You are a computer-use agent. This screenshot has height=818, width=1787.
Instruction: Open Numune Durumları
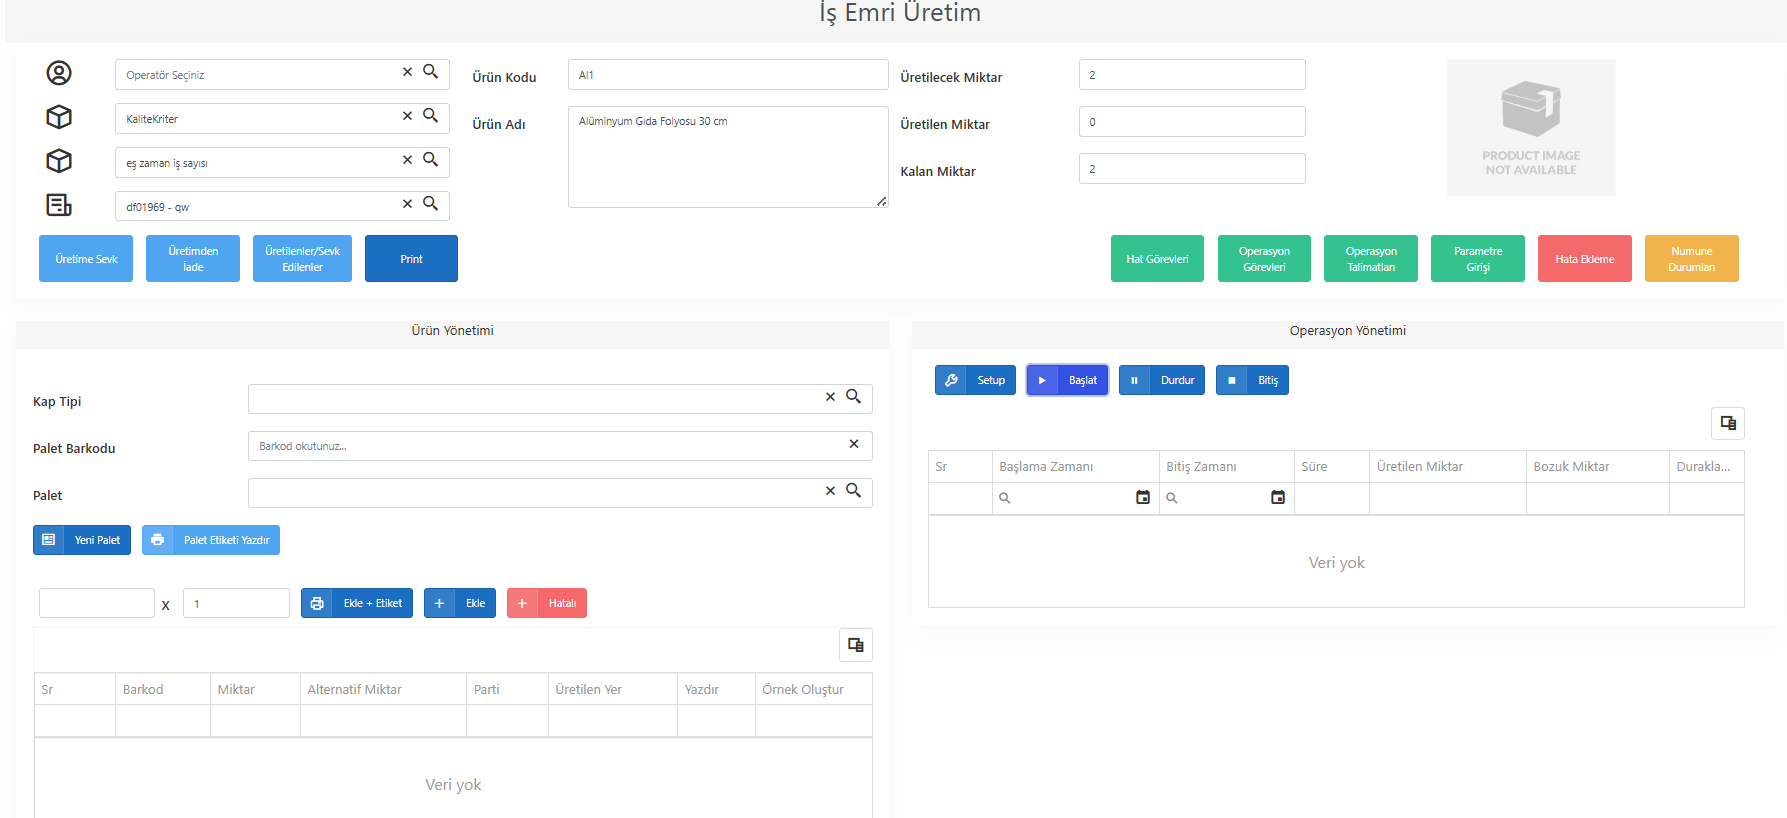[1692, 259]
